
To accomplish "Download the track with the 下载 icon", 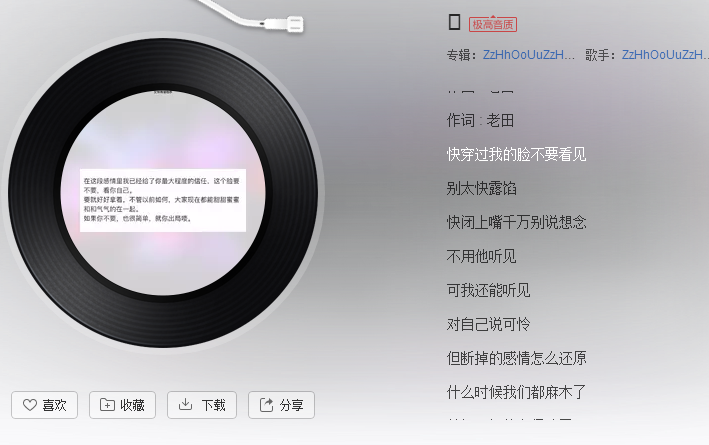I will [185, 404].
